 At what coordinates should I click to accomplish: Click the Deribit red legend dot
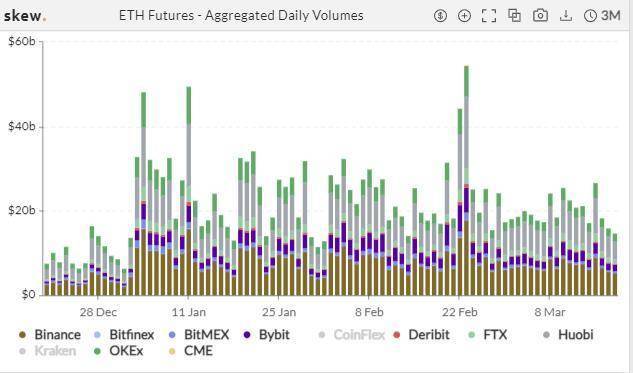point(396,335)
